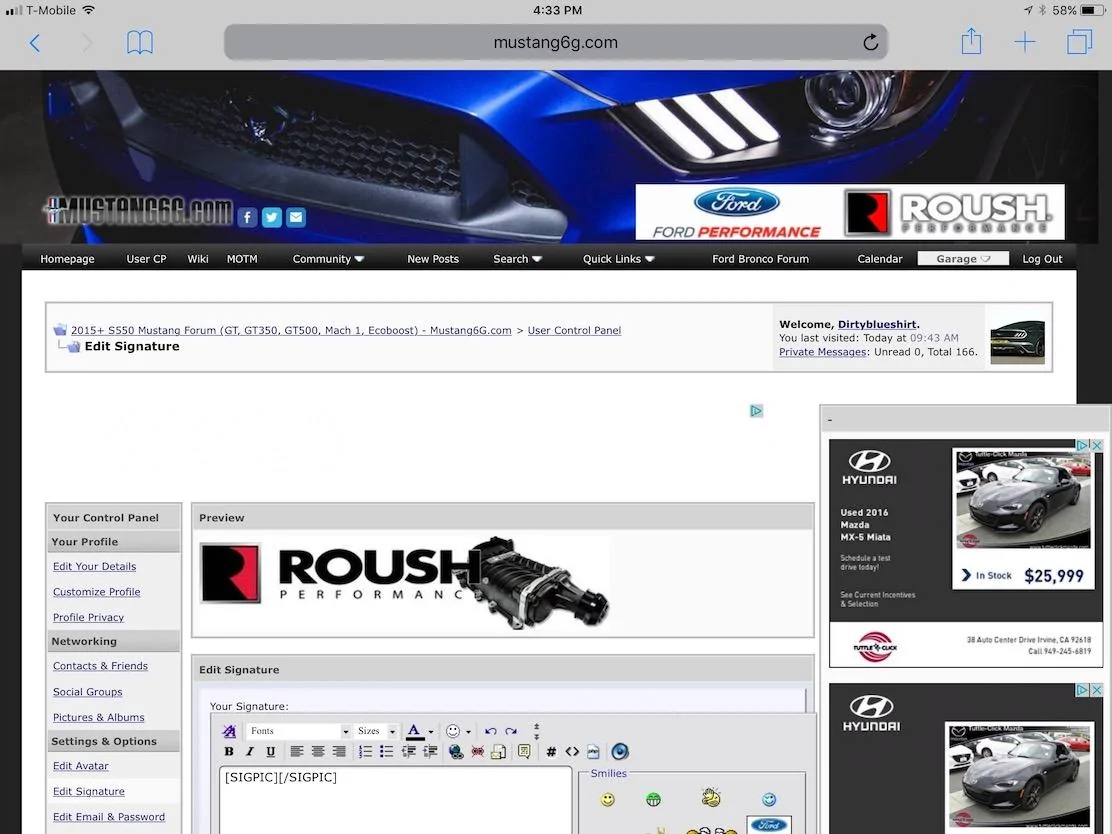This screenshot has height=834, width=1112.
Task: Open Customize Profile link
Action: pos(96,591)
